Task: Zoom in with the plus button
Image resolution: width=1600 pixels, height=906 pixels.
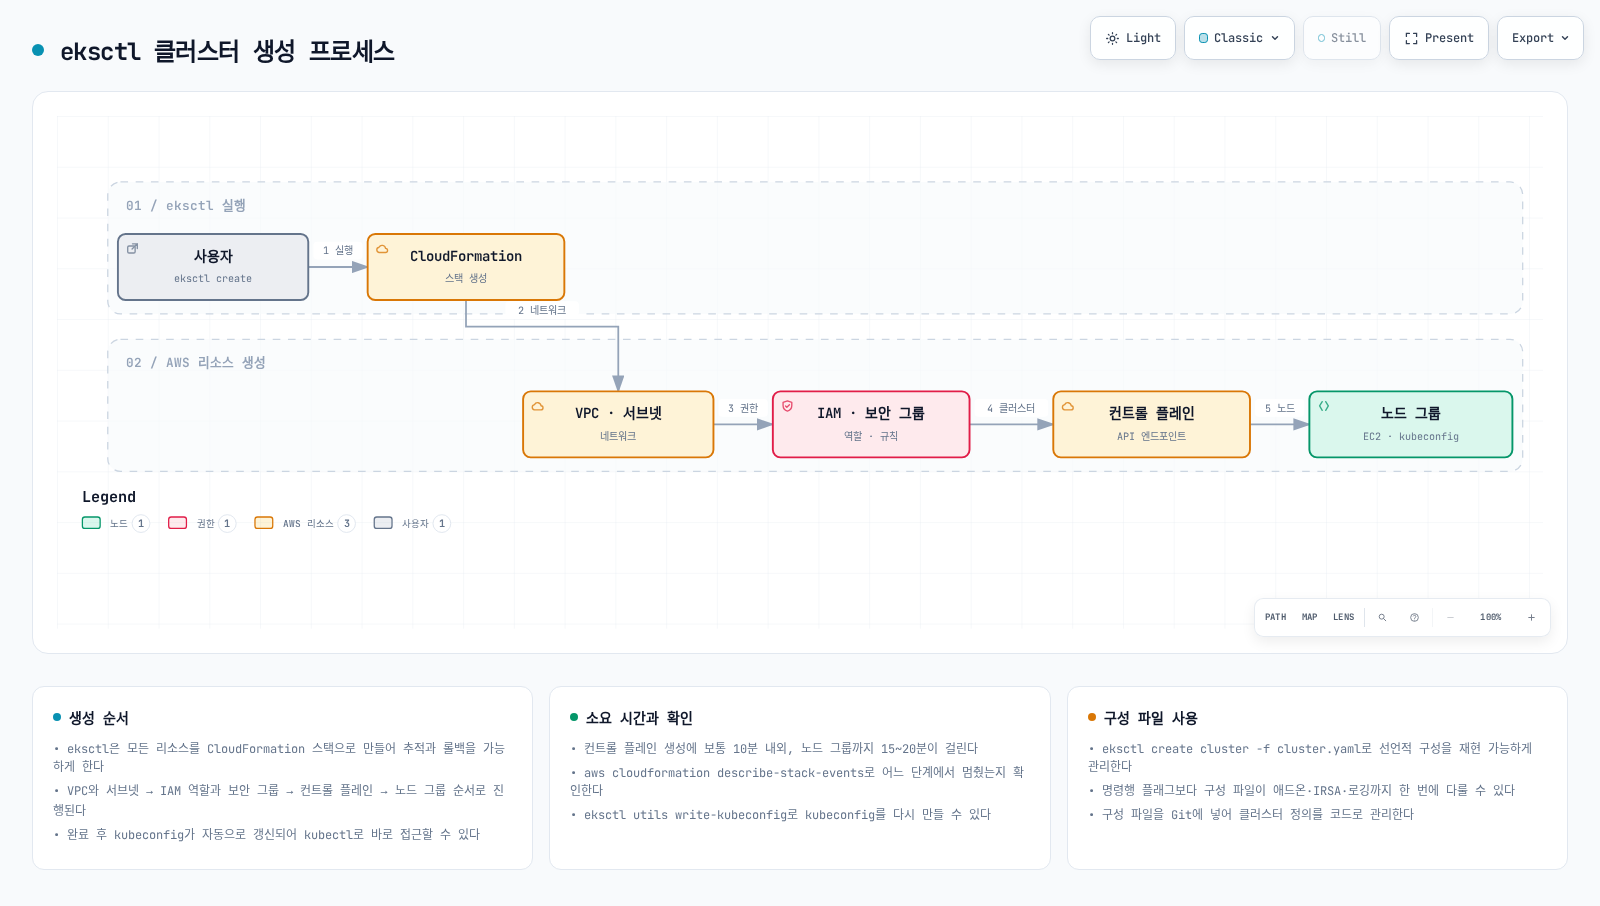Action: (x=1531, y=617)
